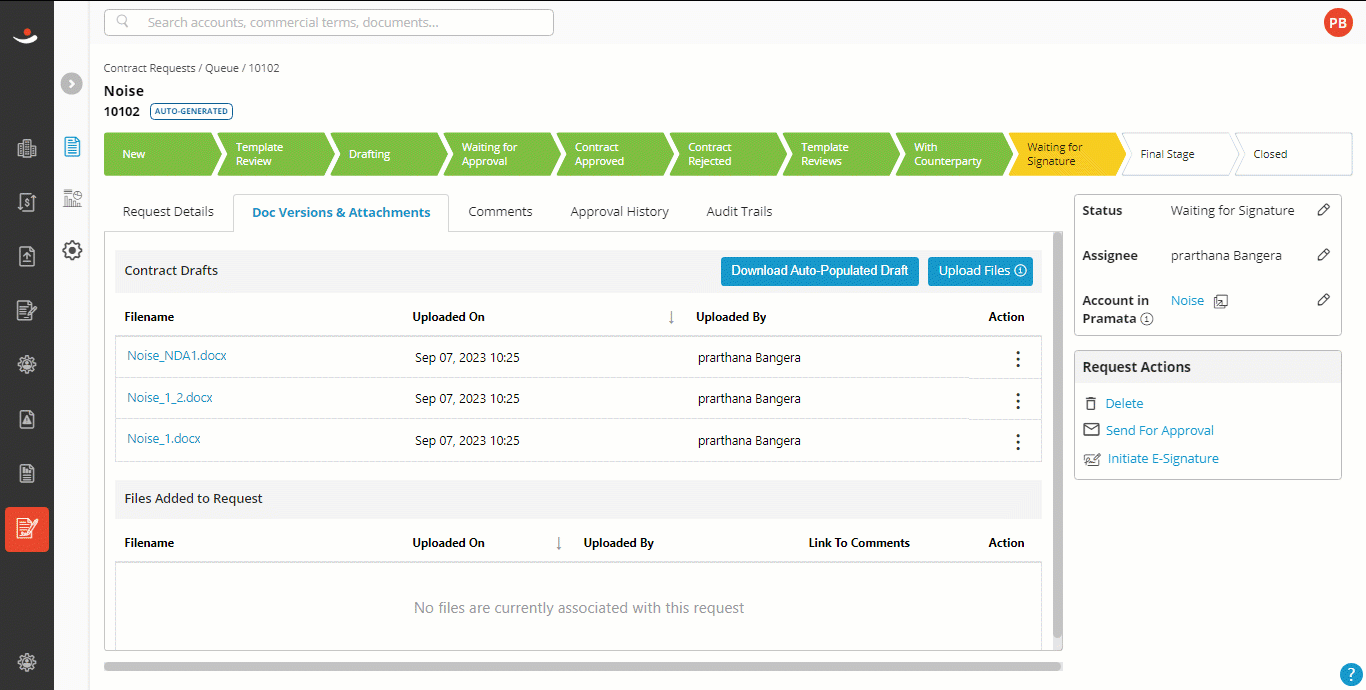Click the Pramata logo icon
Viewport: 1366px width, 690px height.
(x=26, y=35)
